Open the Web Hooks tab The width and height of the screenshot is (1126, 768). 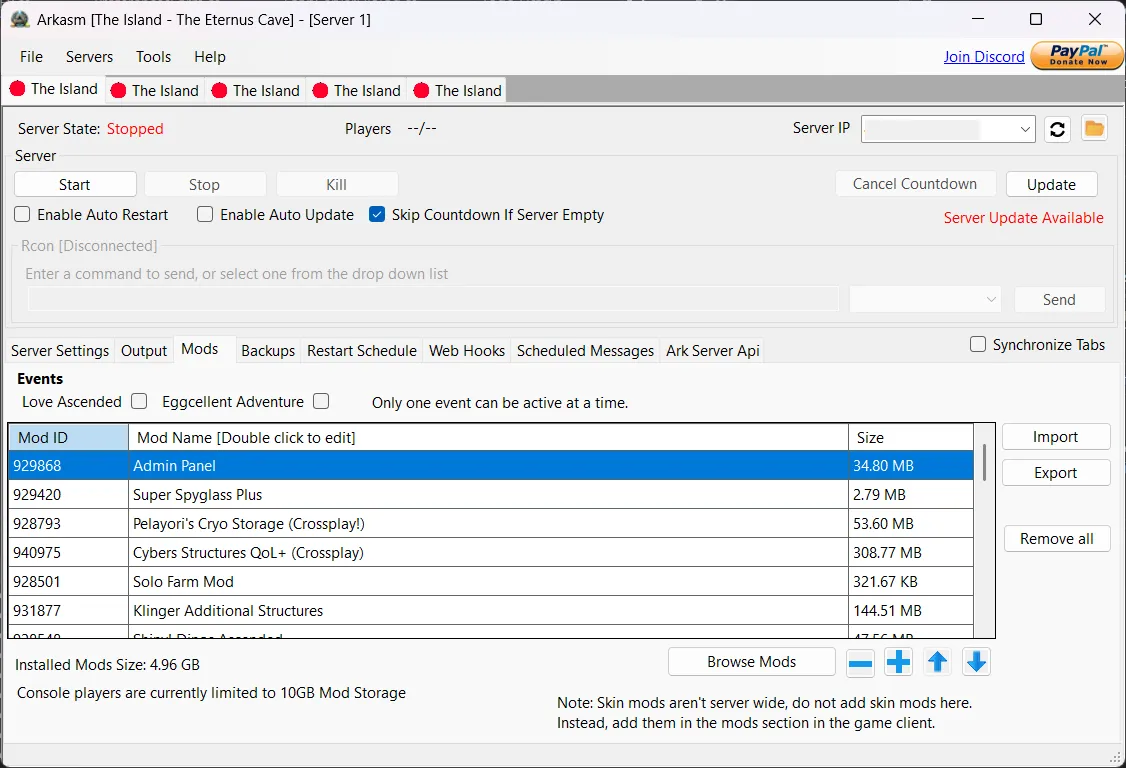[x=467, y=351]
